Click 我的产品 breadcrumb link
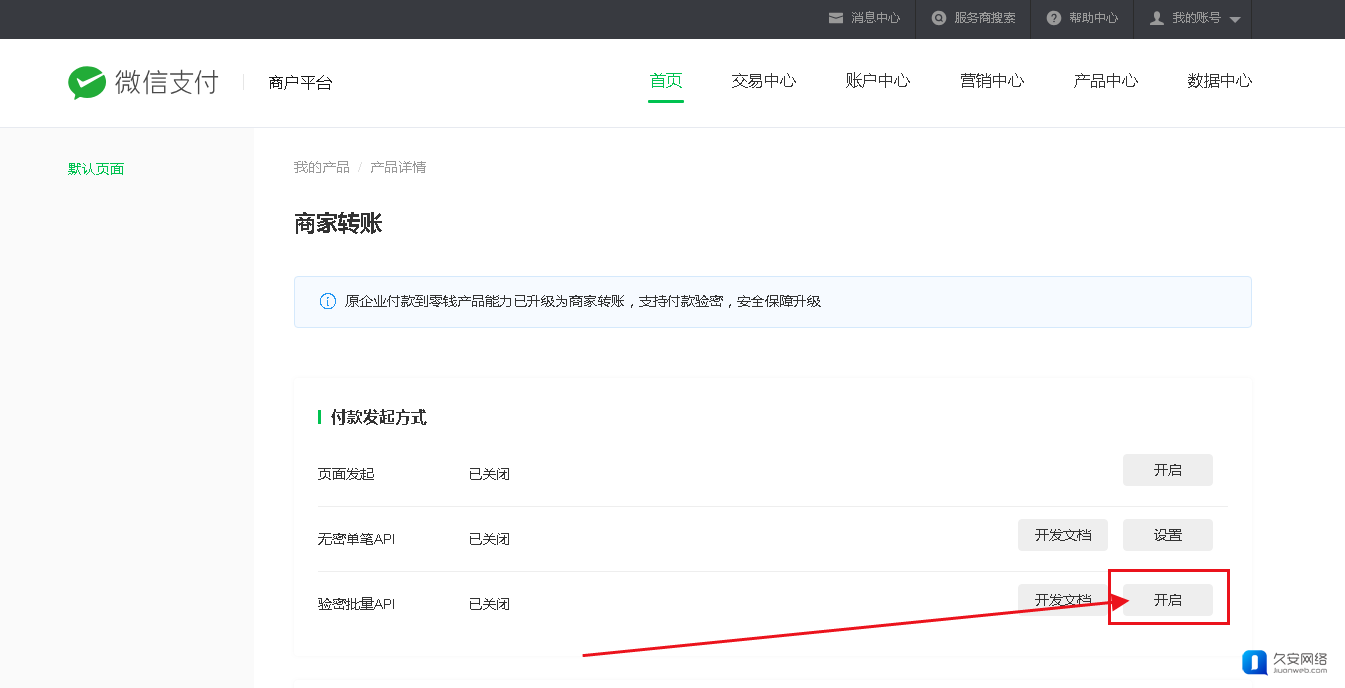 tap(321, 167)
